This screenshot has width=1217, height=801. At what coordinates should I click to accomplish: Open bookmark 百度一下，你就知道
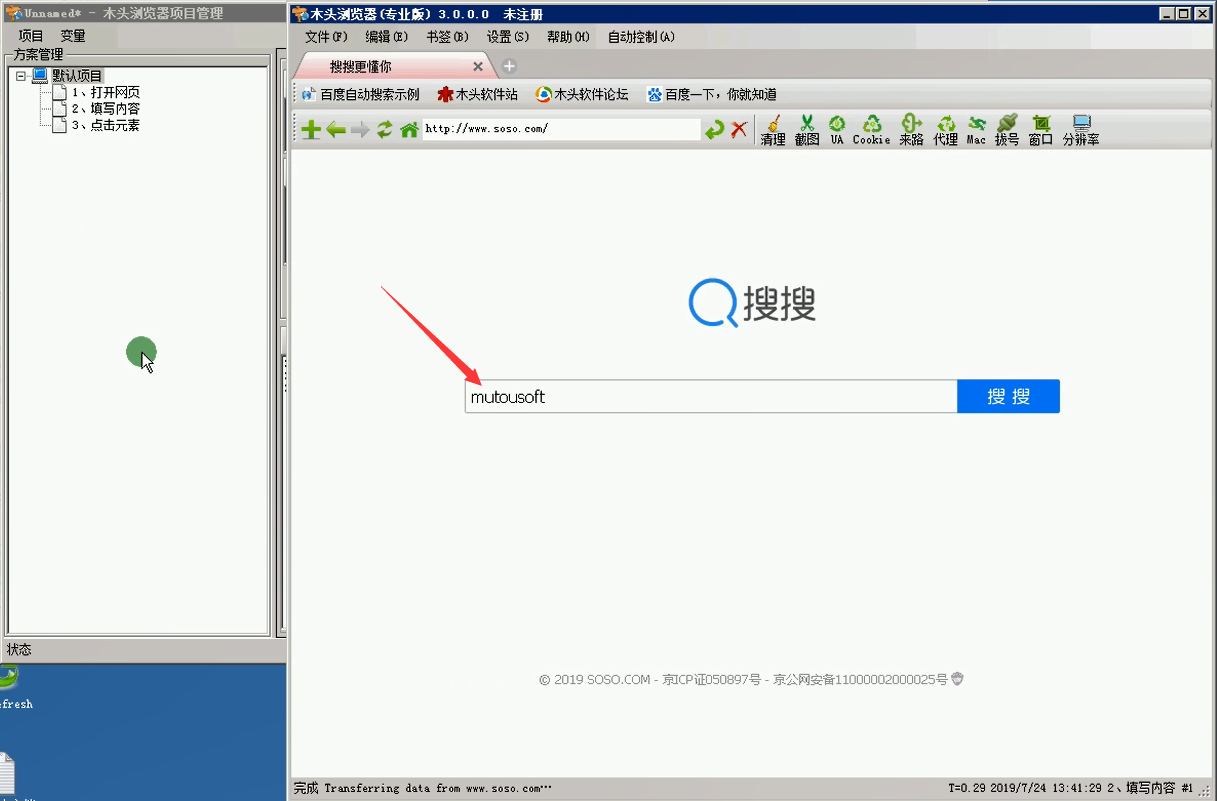coord(712,94)
